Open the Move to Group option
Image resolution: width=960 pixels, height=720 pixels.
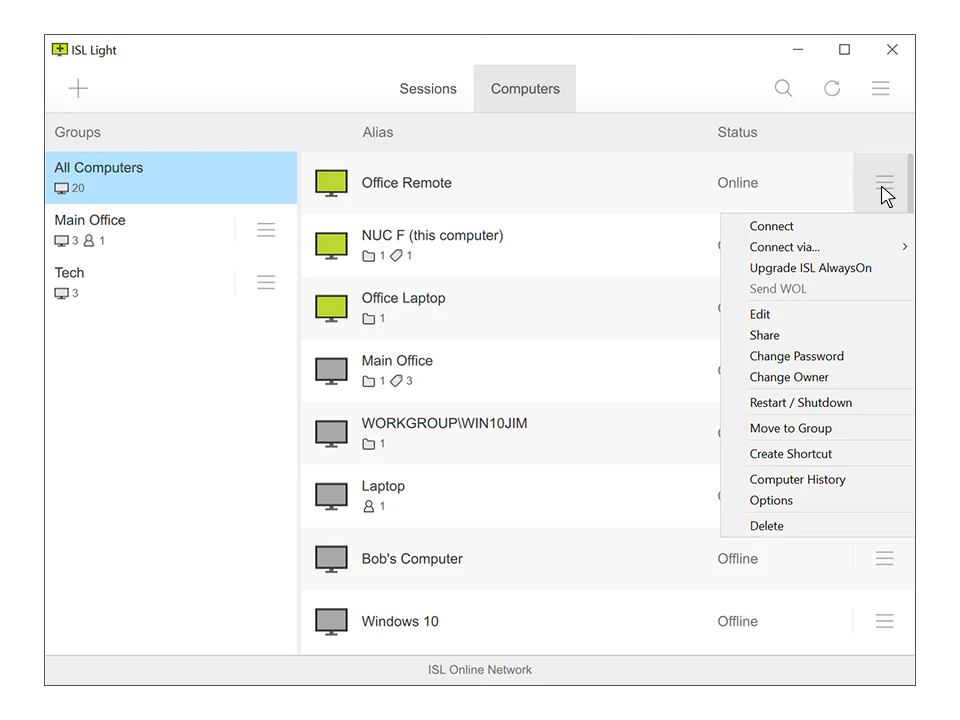(790, 428)
